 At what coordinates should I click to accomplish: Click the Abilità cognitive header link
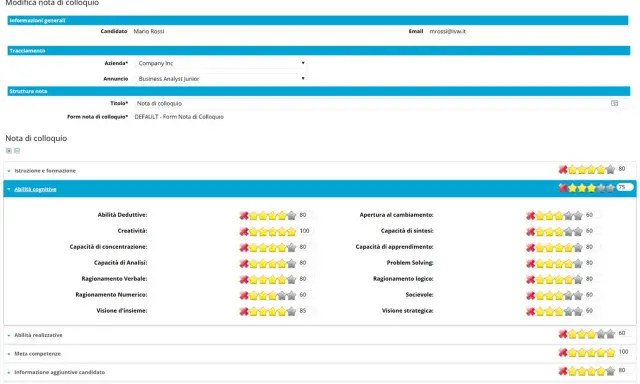(x=35, y=189)
